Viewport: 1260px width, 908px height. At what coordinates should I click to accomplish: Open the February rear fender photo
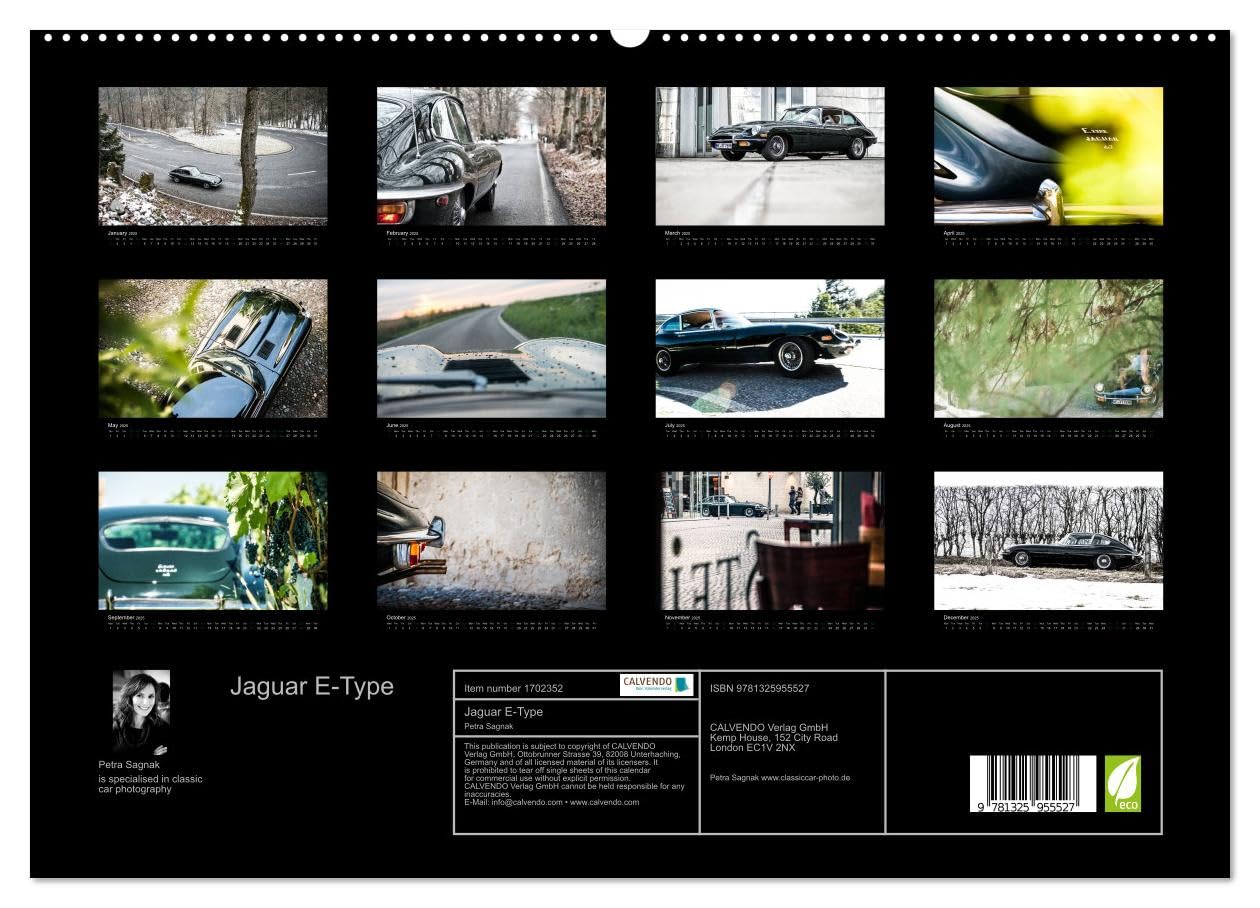point(491,156)
